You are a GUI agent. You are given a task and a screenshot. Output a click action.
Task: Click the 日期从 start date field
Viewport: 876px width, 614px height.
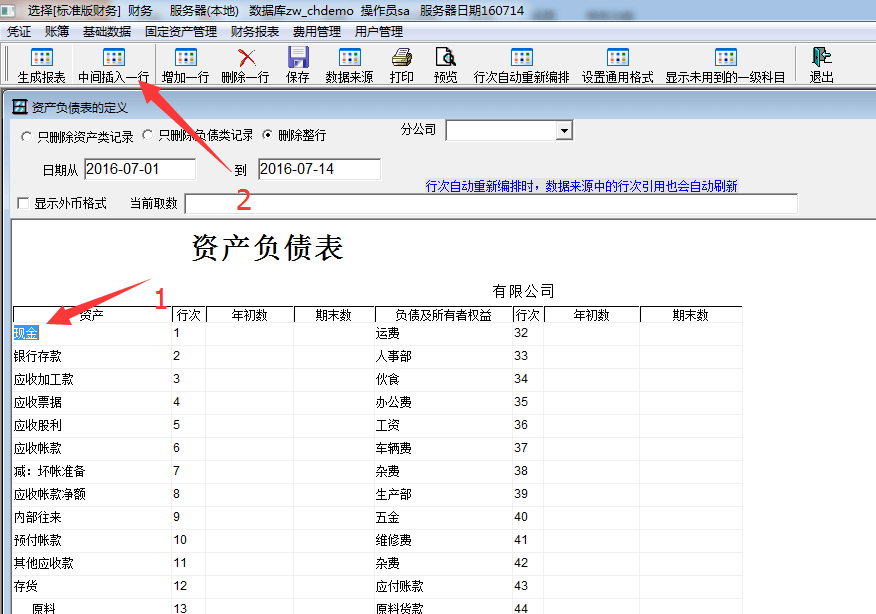click(x=140, y=169)
